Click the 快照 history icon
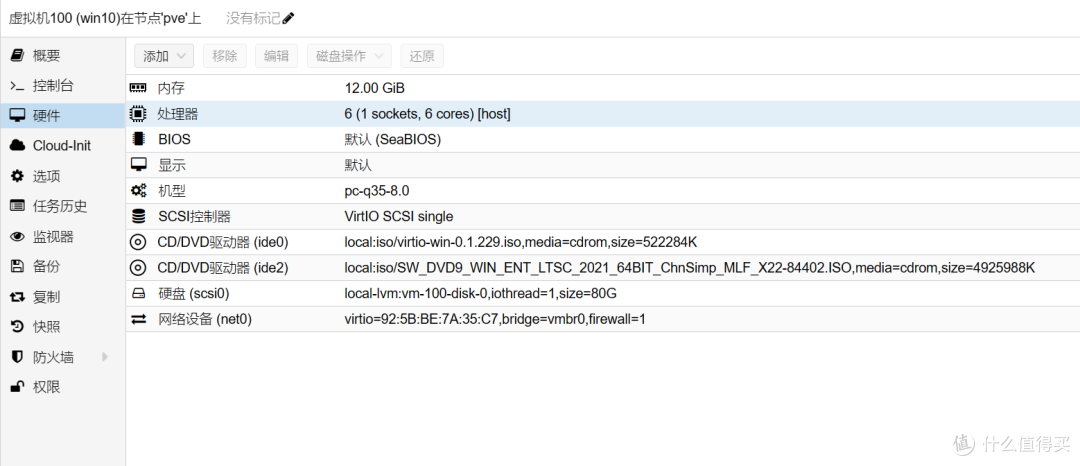This screenshot has width=1080, height=466. (17, 327)
